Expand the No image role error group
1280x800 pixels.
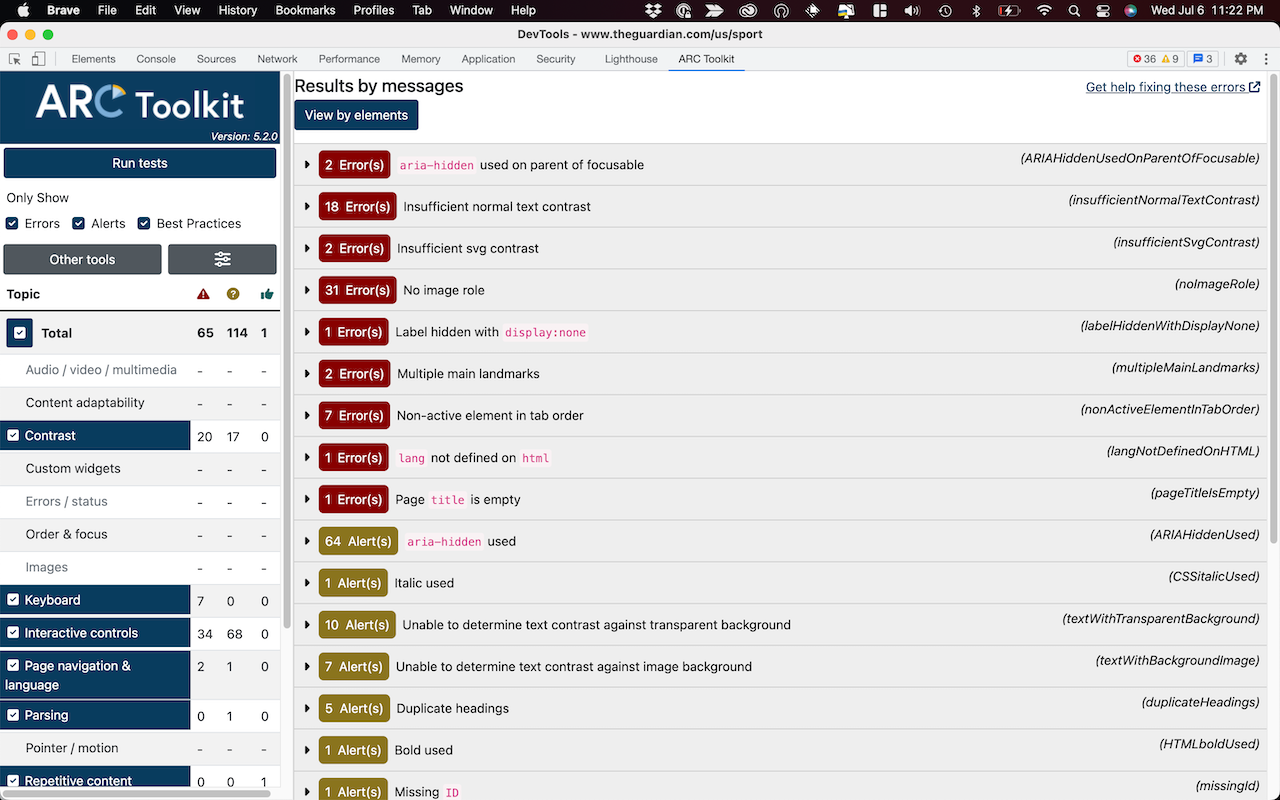306,290
